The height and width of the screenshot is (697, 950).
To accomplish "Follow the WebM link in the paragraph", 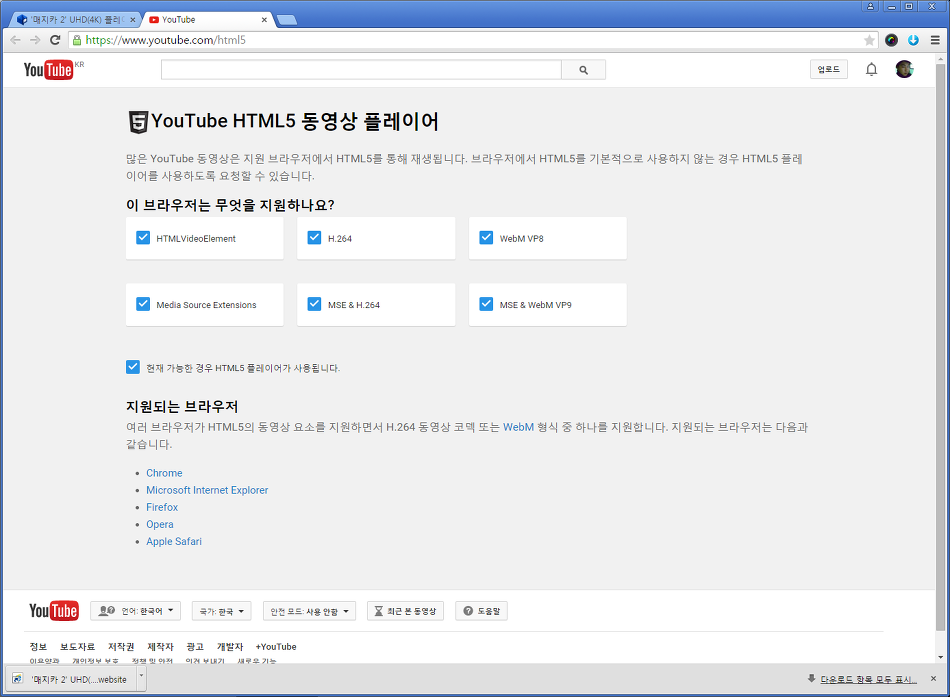I will (518, 427).
